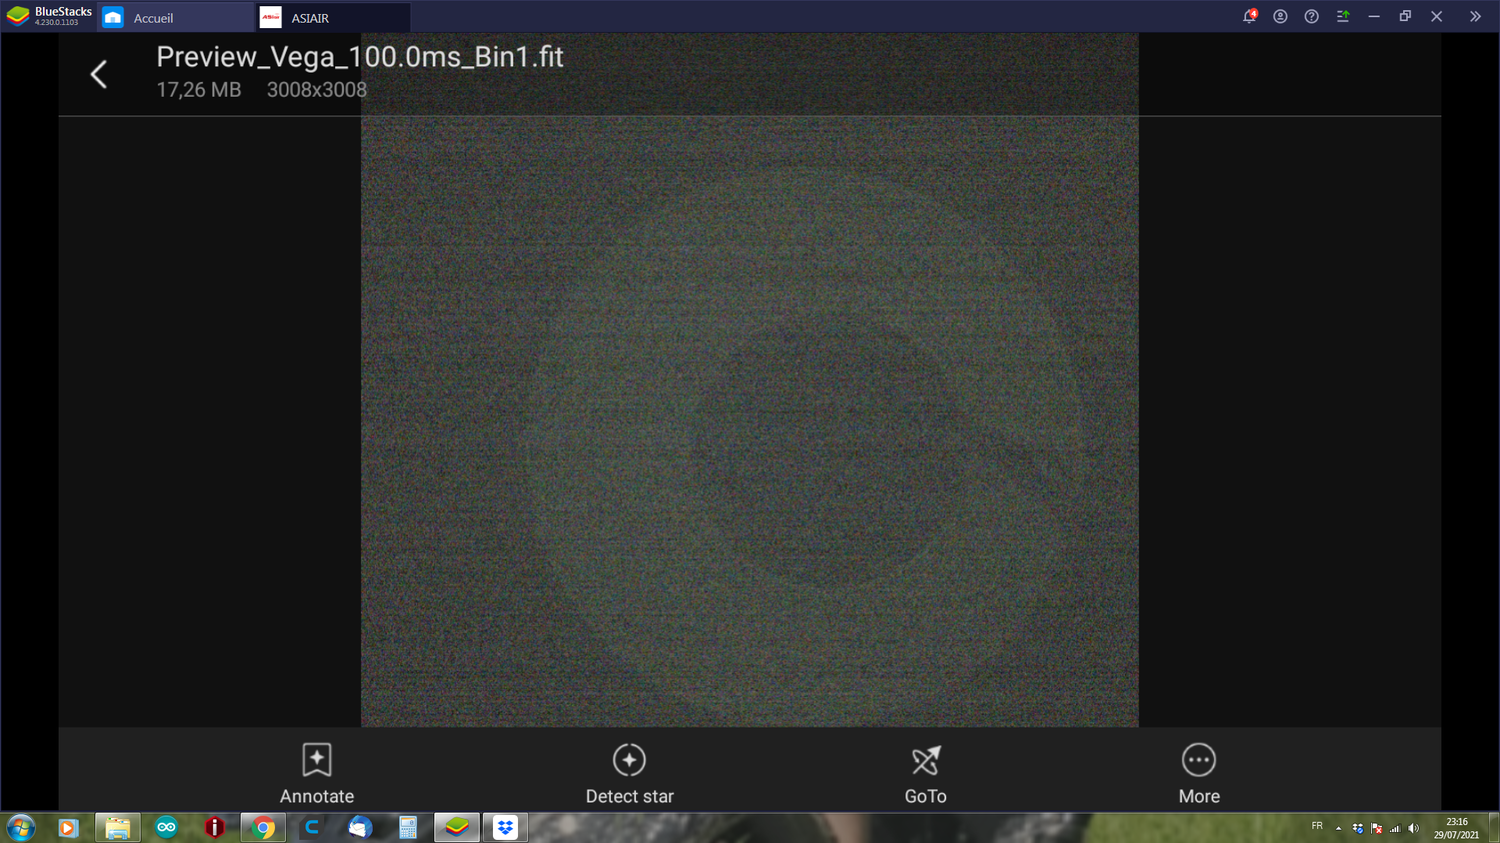The height and width of the screenshot is (843, 1500).
Task: Open the Calculator from the taskbar
Action: point(408,827)
